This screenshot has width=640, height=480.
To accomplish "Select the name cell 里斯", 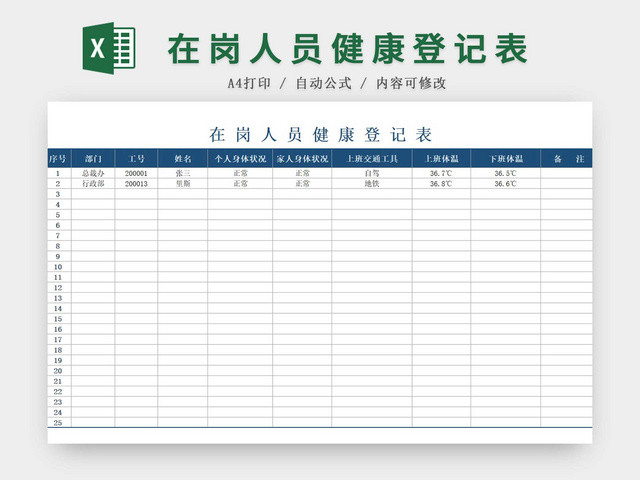I will (x=182, y=184).
